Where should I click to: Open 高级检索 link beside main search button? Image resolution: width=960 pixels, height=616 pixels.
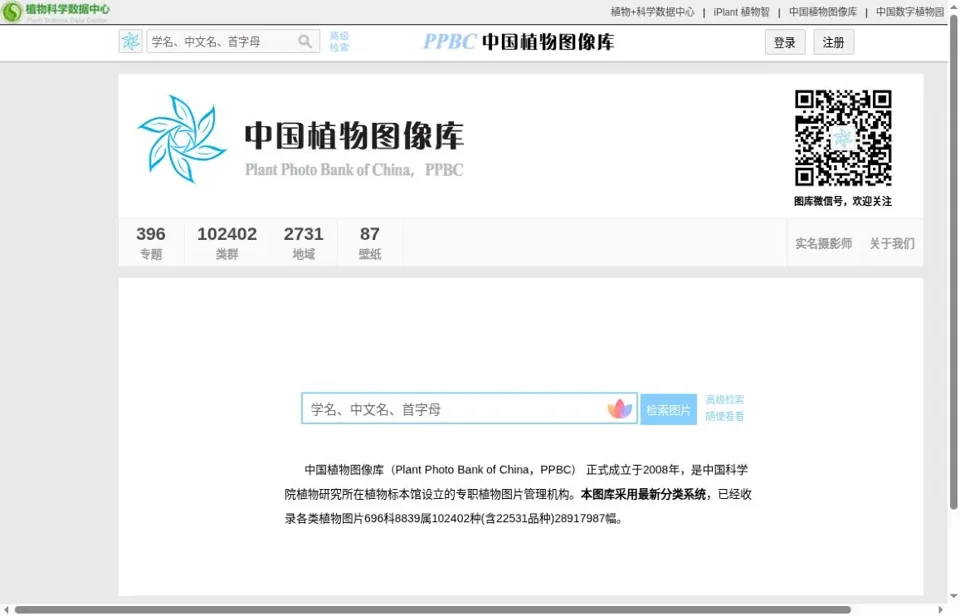[x=724, y=400]
